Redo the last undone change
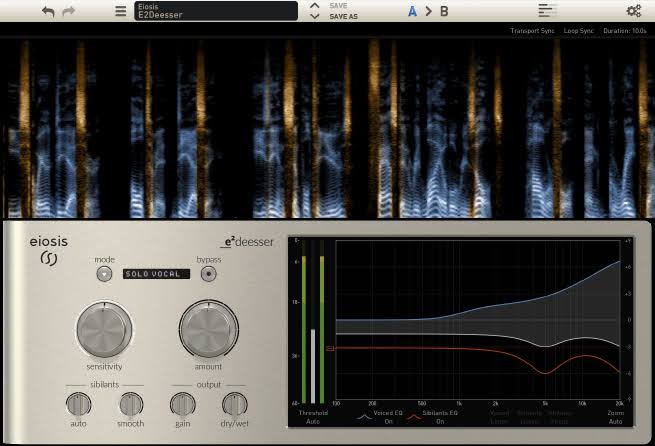655x446 pixels. coord(69,11)
